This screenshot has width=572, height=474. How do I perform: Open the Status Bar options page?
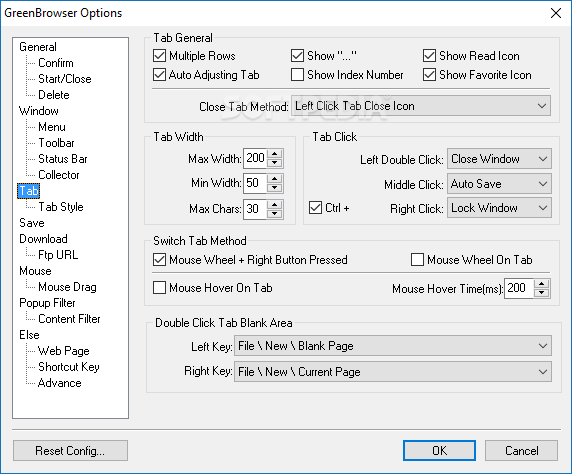coord(63,159)
